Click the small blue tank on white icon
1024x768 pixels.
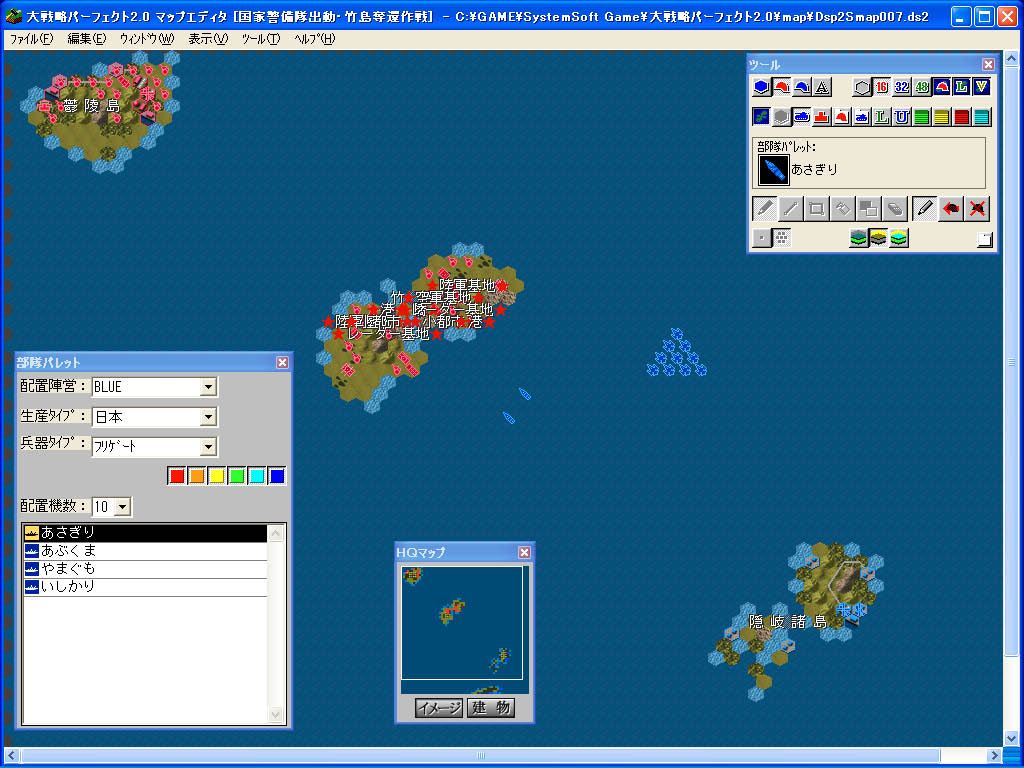pyautogui.click(x=862, y=117)
